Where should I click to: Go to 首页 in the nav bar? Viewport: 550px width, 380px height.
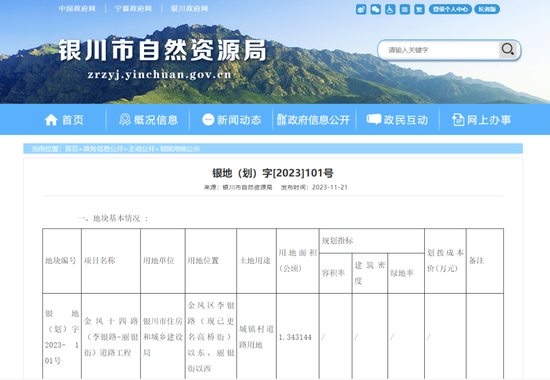tap(73, 120)
